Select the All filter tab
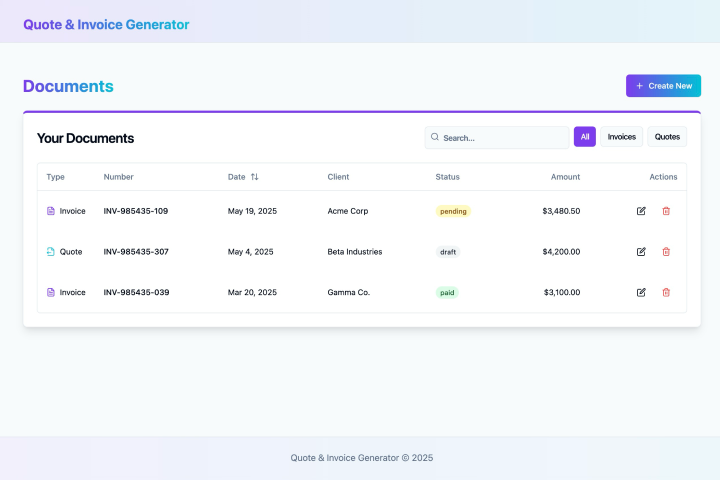This screenshot has height=480, width=720. [x=585, y=137]
